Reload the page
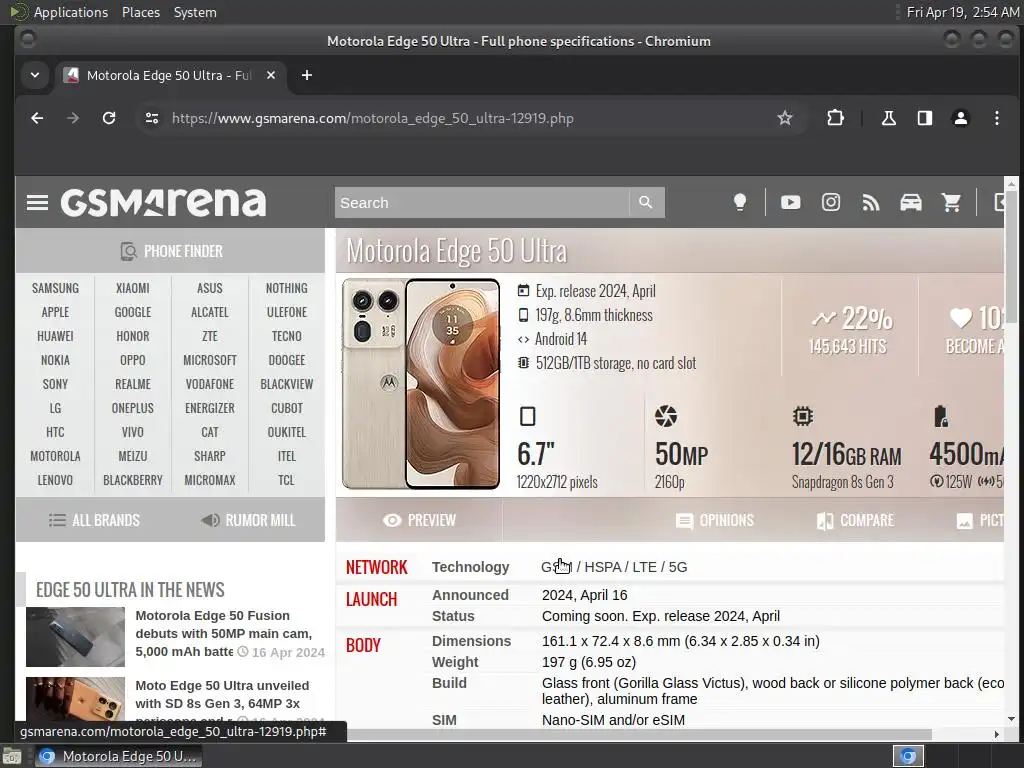This screenshot has height=768, width=1024. 109,118
